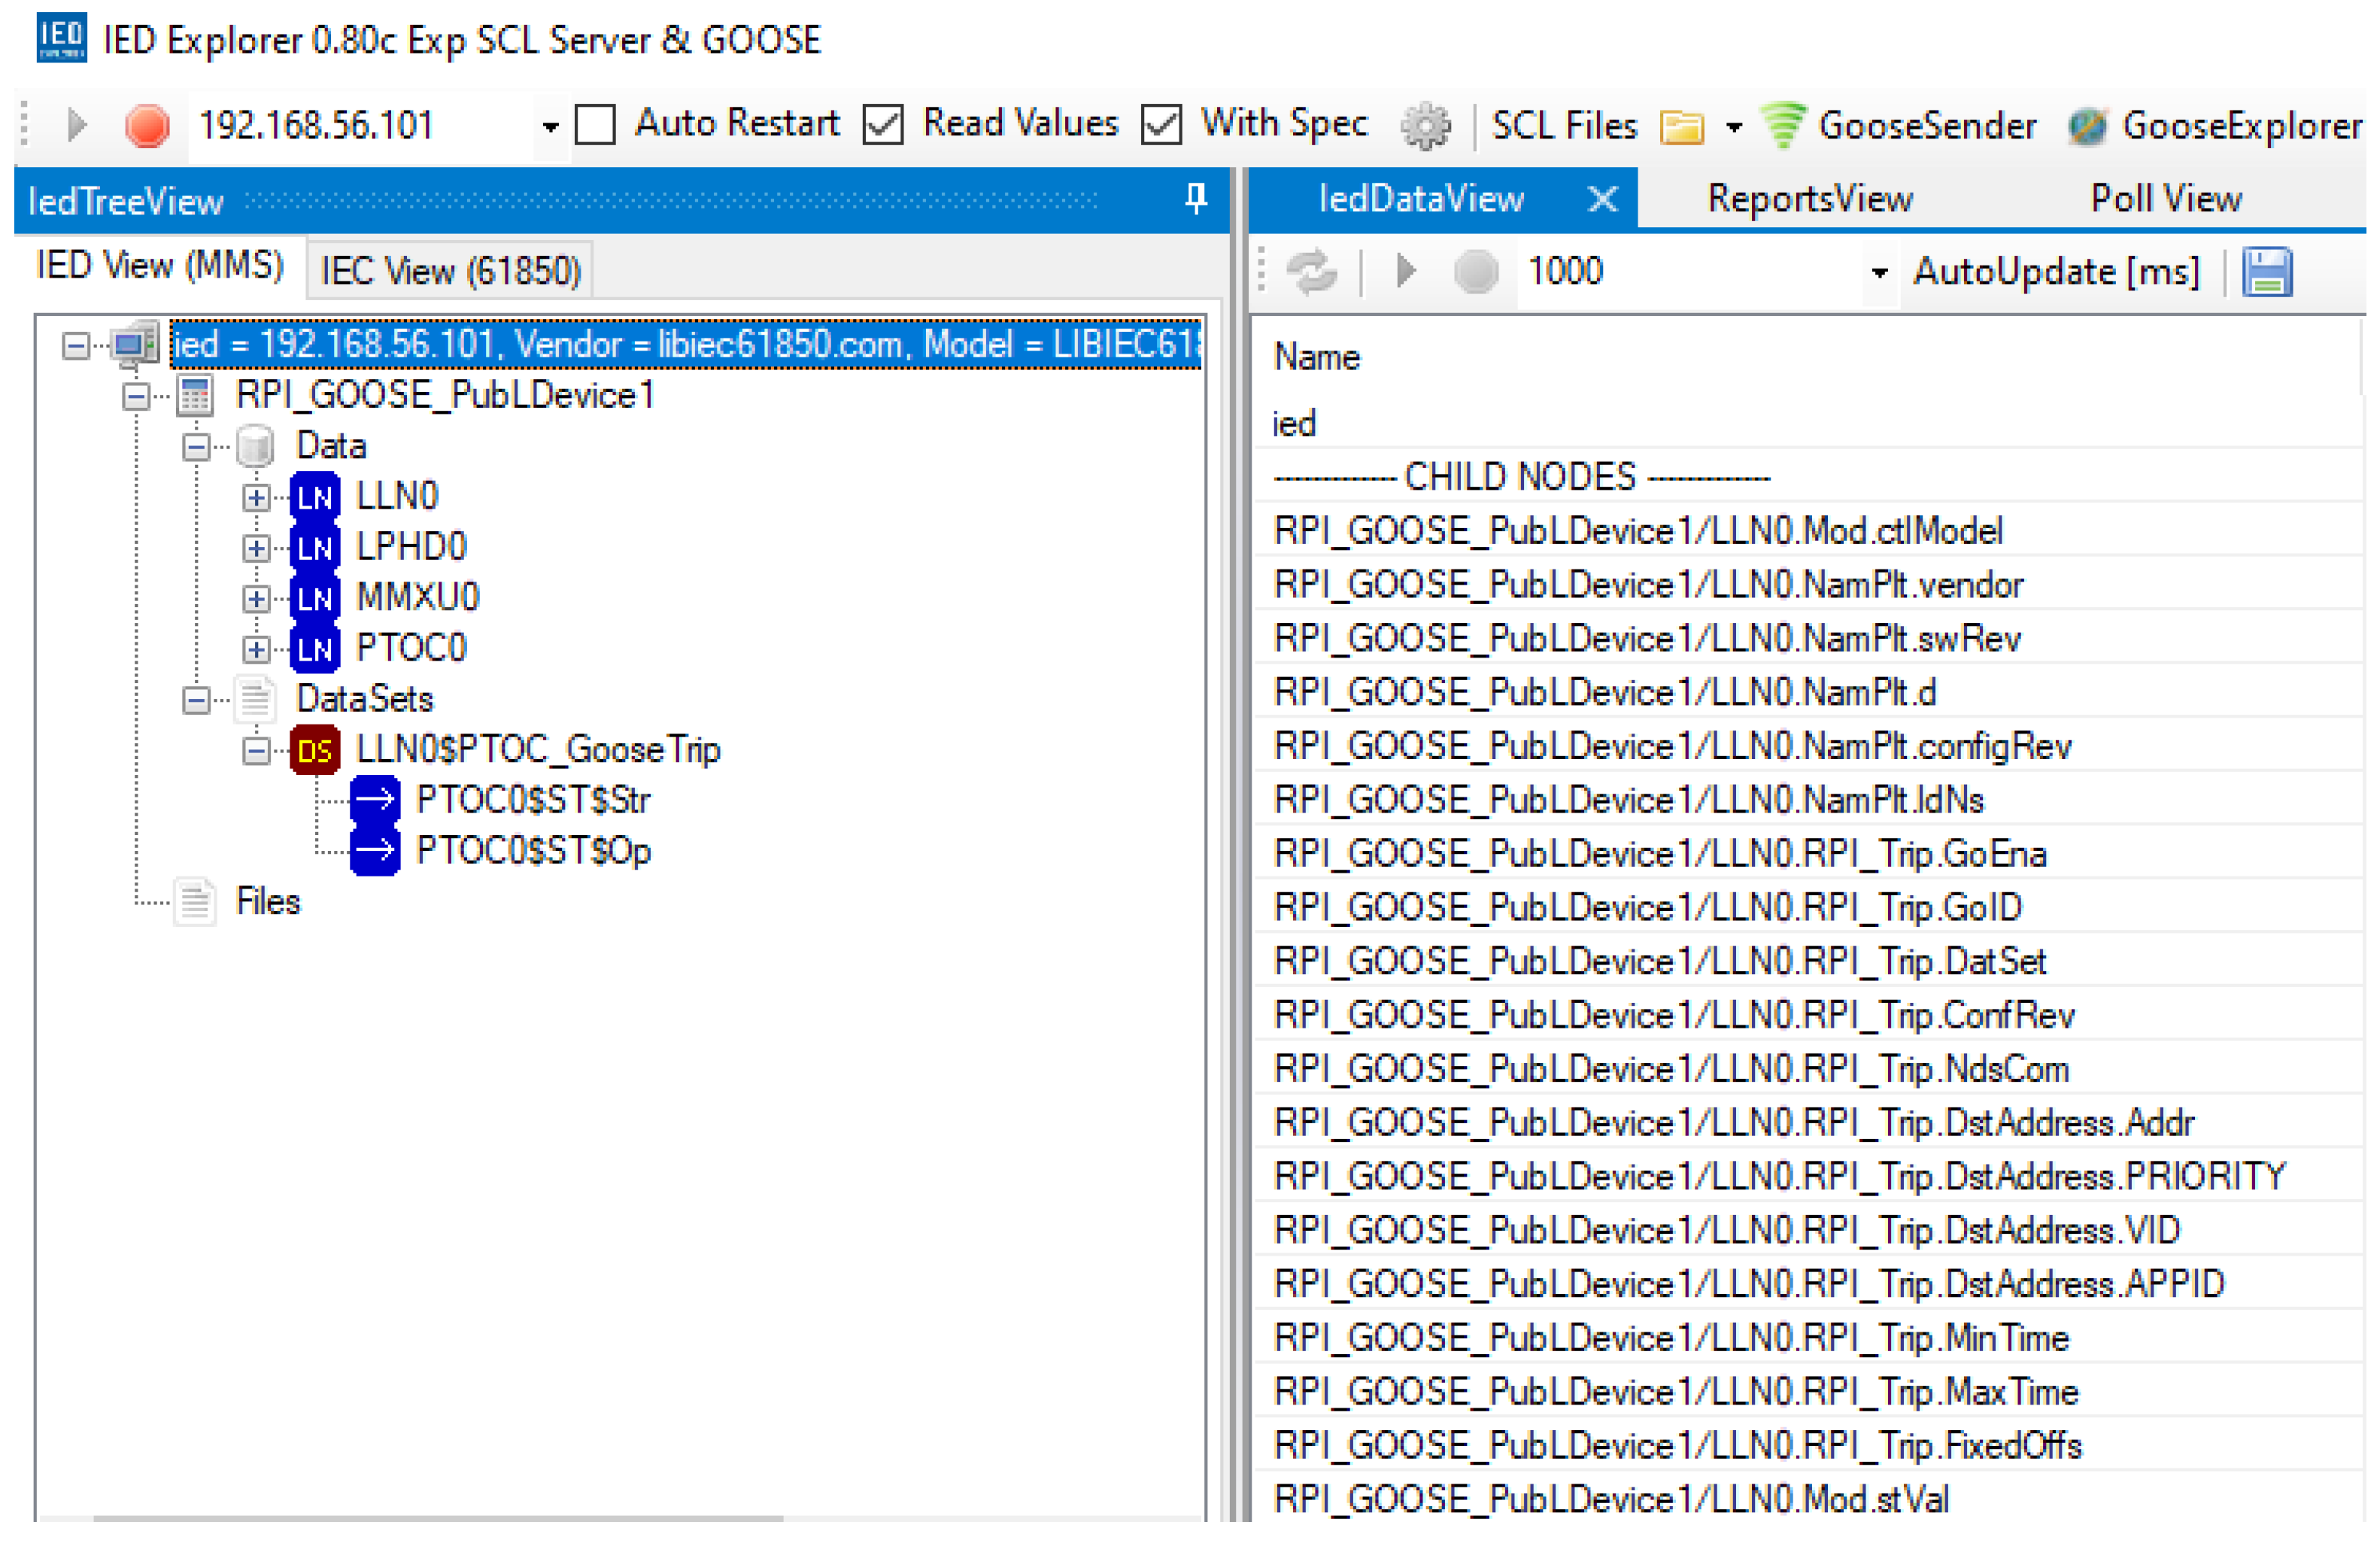Select the PTOC0$ST$Op dataset entry
This screenshot has width=2380, height=1543.
click(533, 851)
